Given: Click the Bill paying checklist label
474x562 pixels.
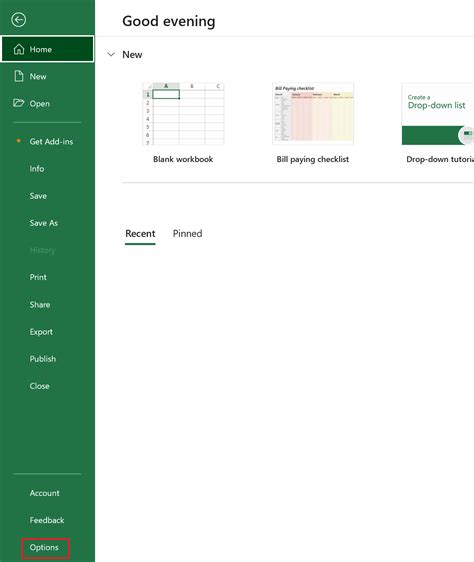Looking at the screenshot, I should [x=313, y=159].
